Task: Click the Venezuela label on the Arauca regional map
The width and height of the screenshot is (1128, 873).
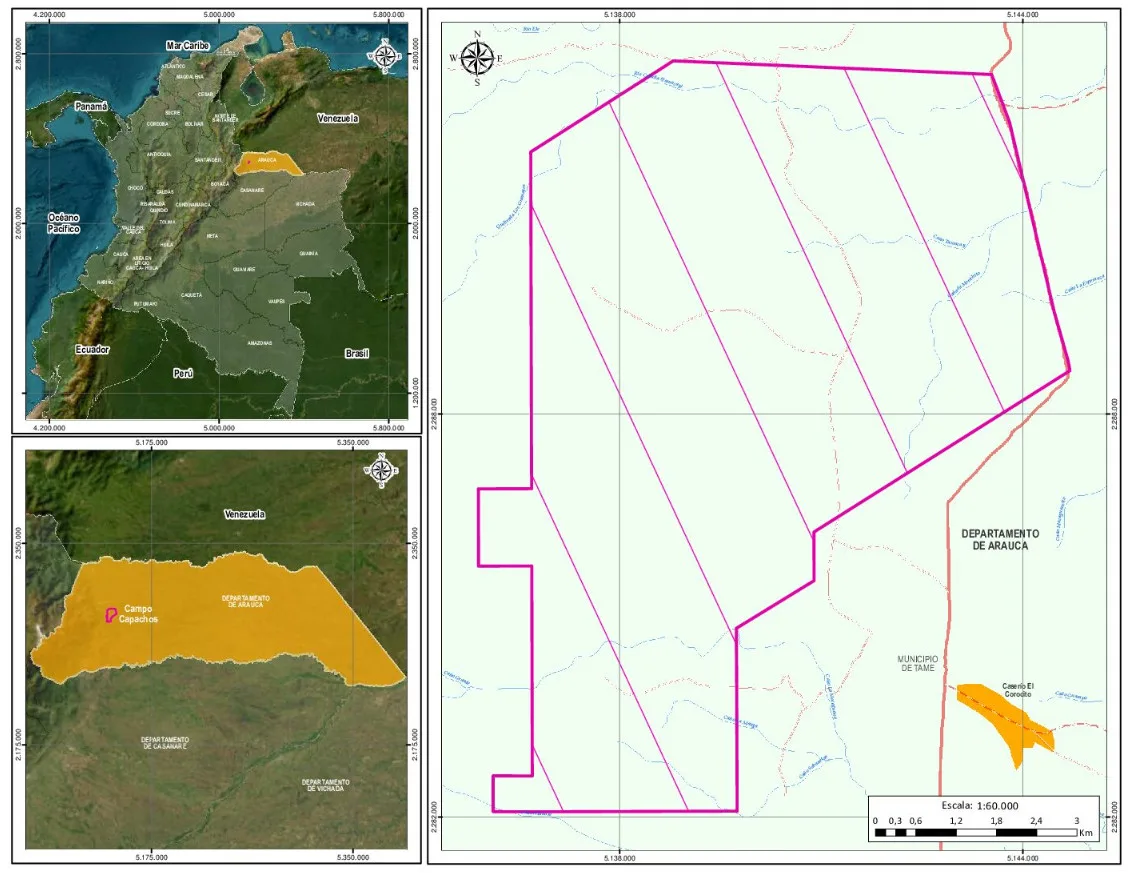Action: [245, 514]
